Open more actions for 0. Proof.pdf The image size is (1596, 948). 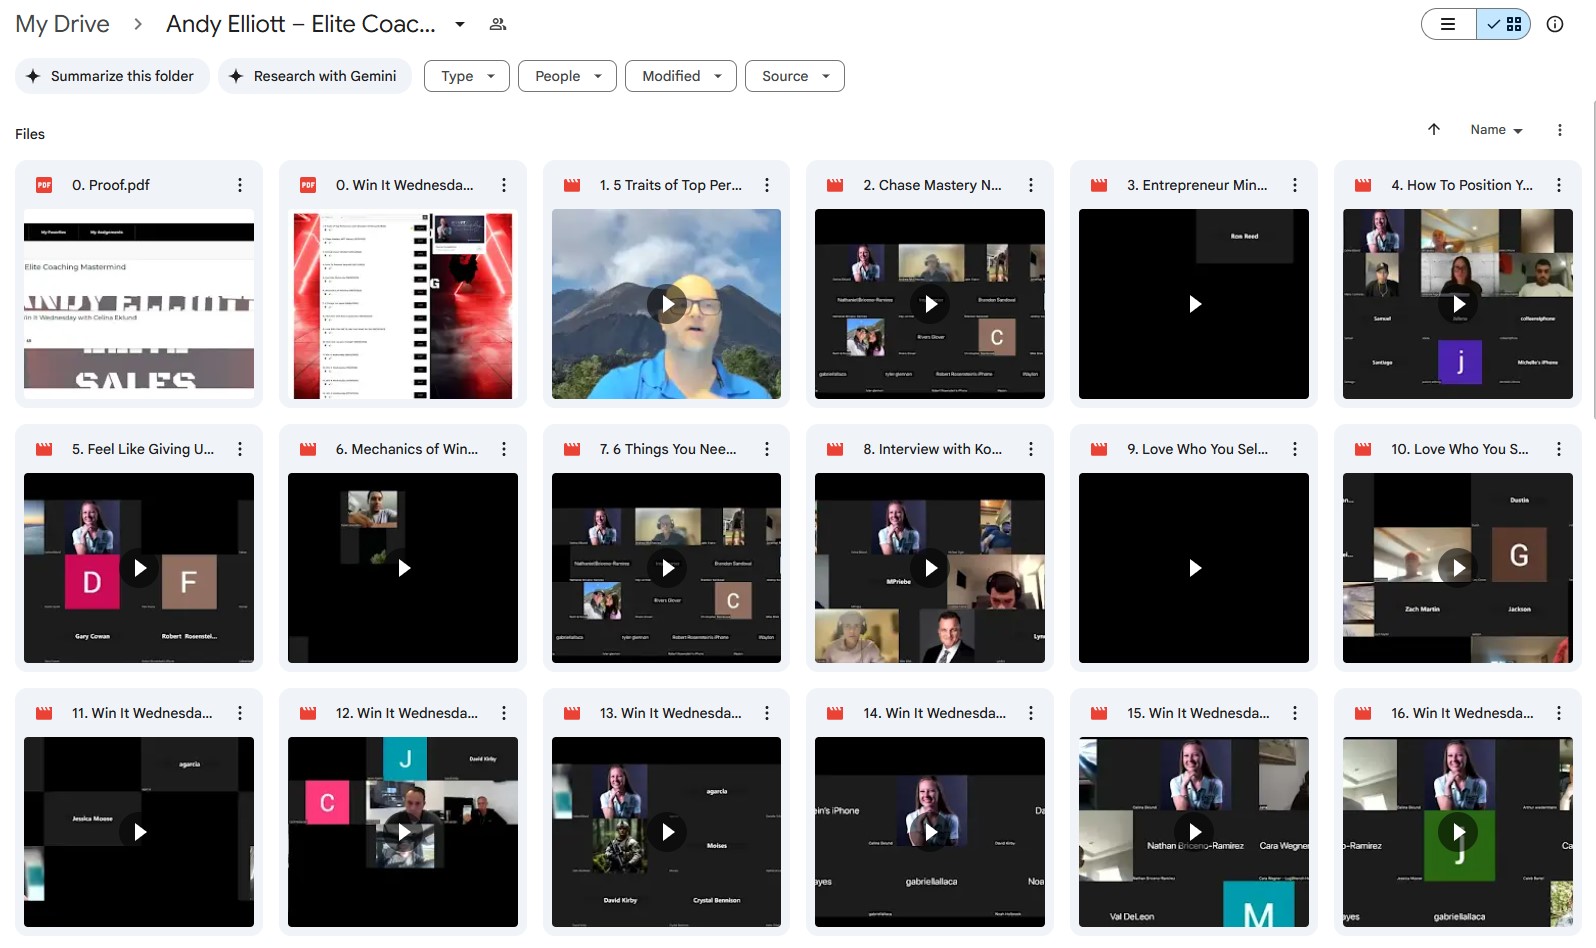[x=240, y=185]
